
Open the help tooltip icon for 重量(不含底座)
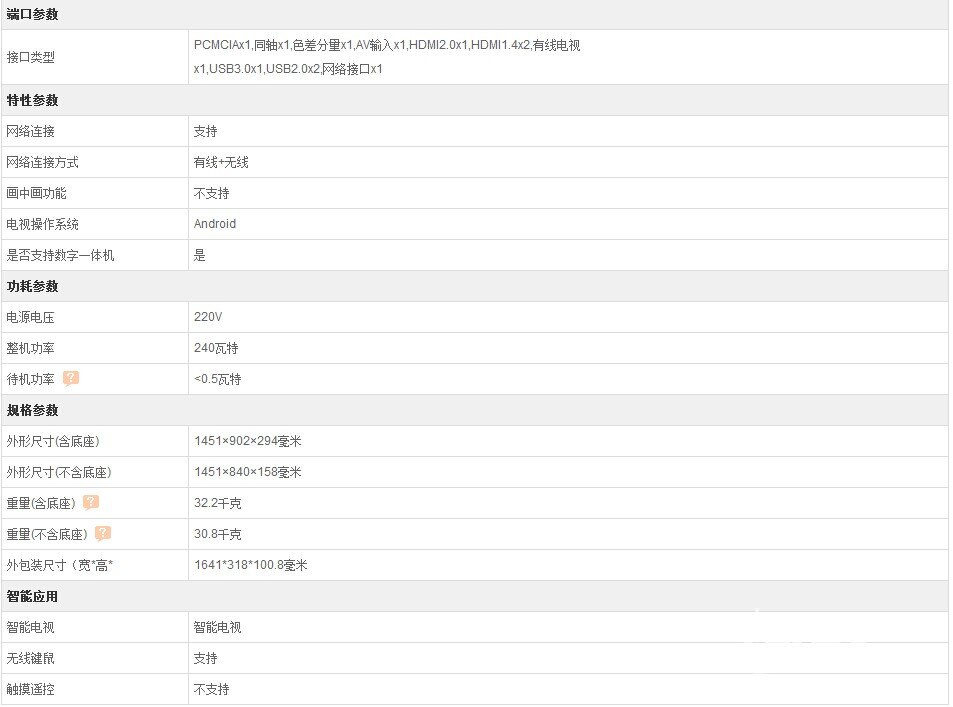[x=103, y=534]
